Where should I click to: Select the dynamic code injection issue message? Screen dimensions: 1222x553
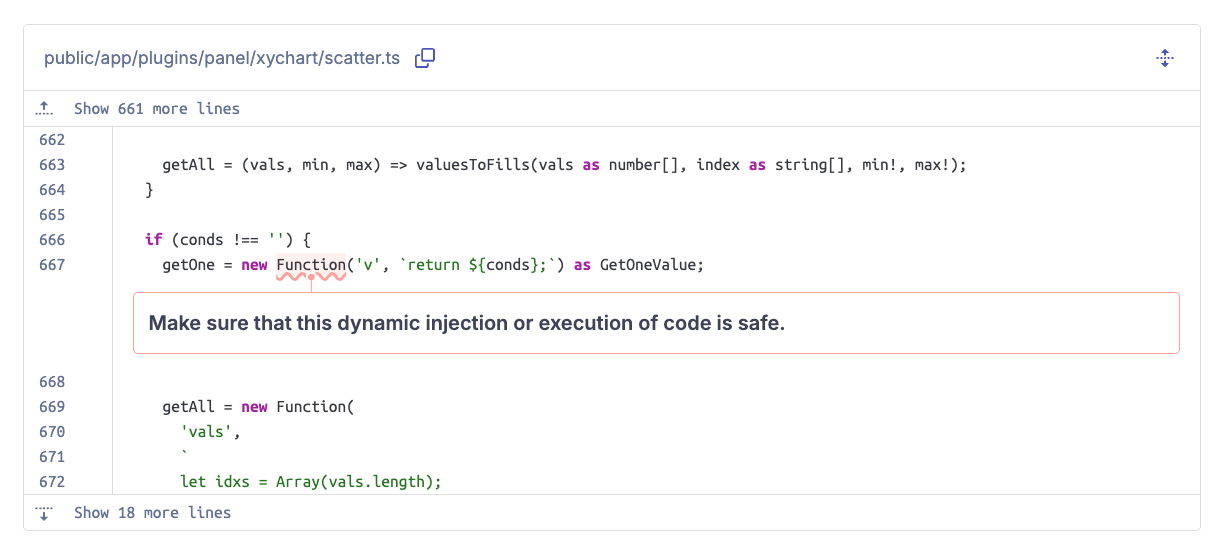[466, 323]
